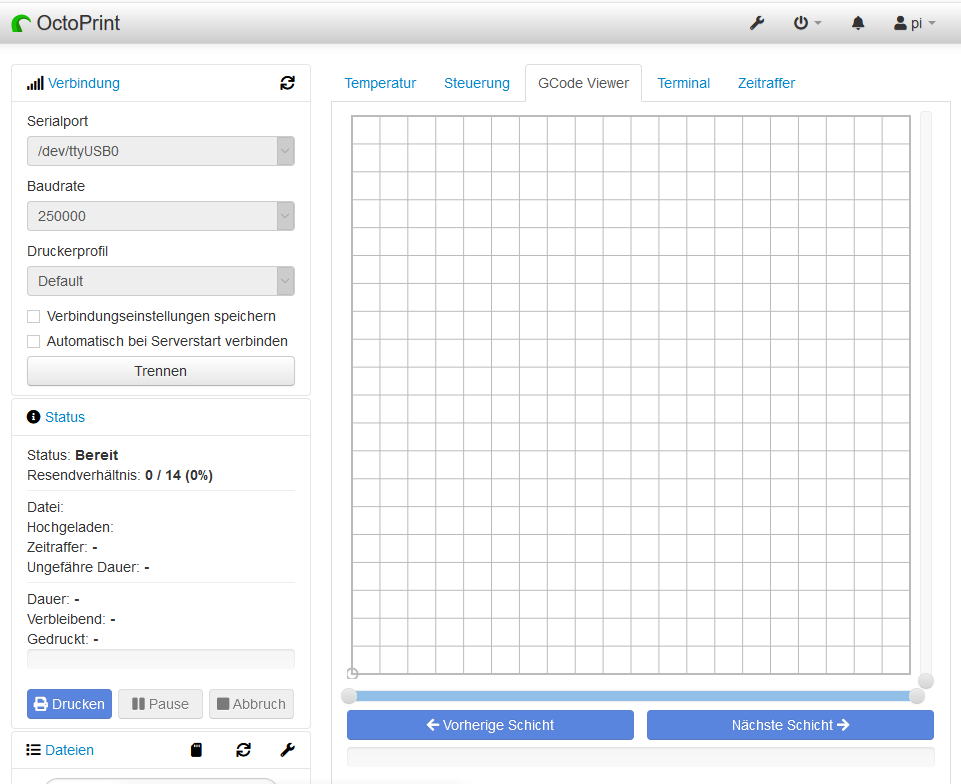The width and height of the screenshot is (961, 784).
Task: Click the vertical layer slider handle
Action: coord(926,680)
